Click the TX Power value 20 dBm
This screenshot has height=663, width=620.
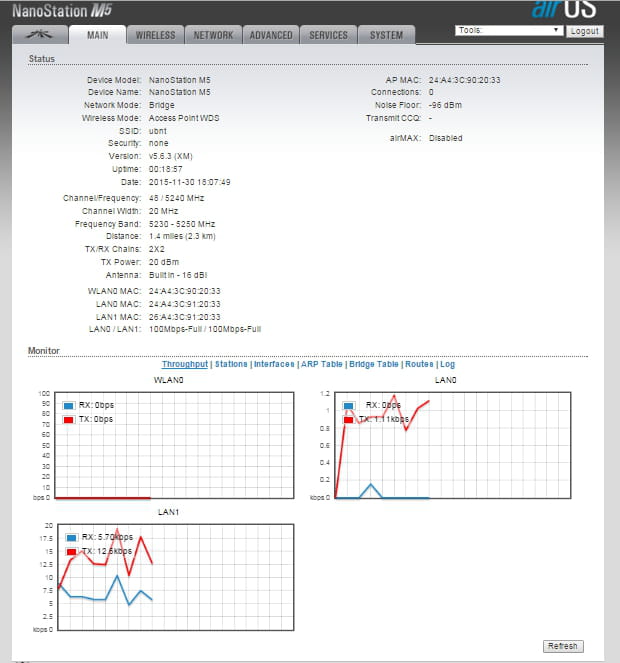tap(164, 262)
